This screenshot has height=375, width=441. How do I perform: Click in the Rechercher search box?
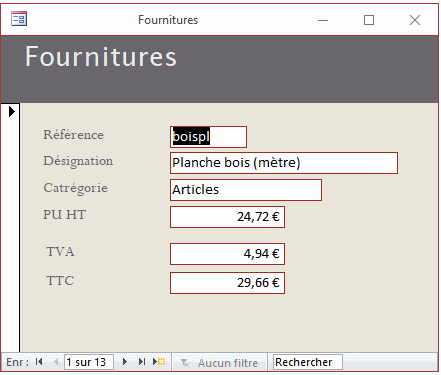click(308, 362)
